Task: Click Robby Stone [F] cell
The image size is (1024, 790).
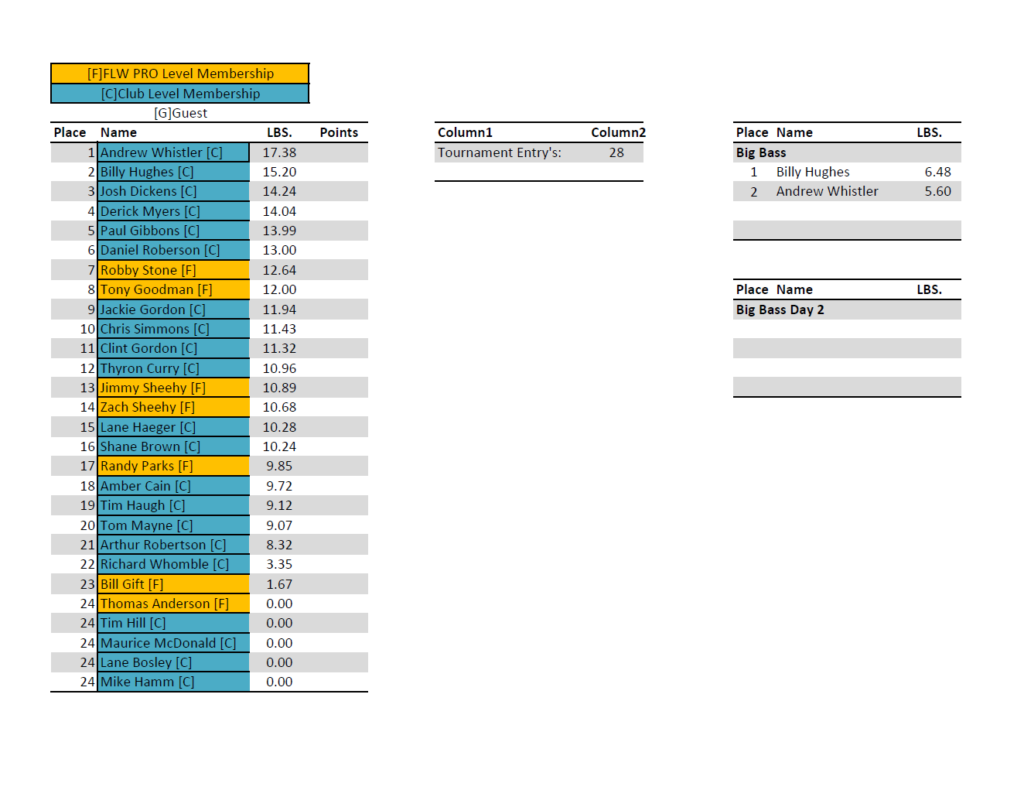Action: click(x=173, y=270)
